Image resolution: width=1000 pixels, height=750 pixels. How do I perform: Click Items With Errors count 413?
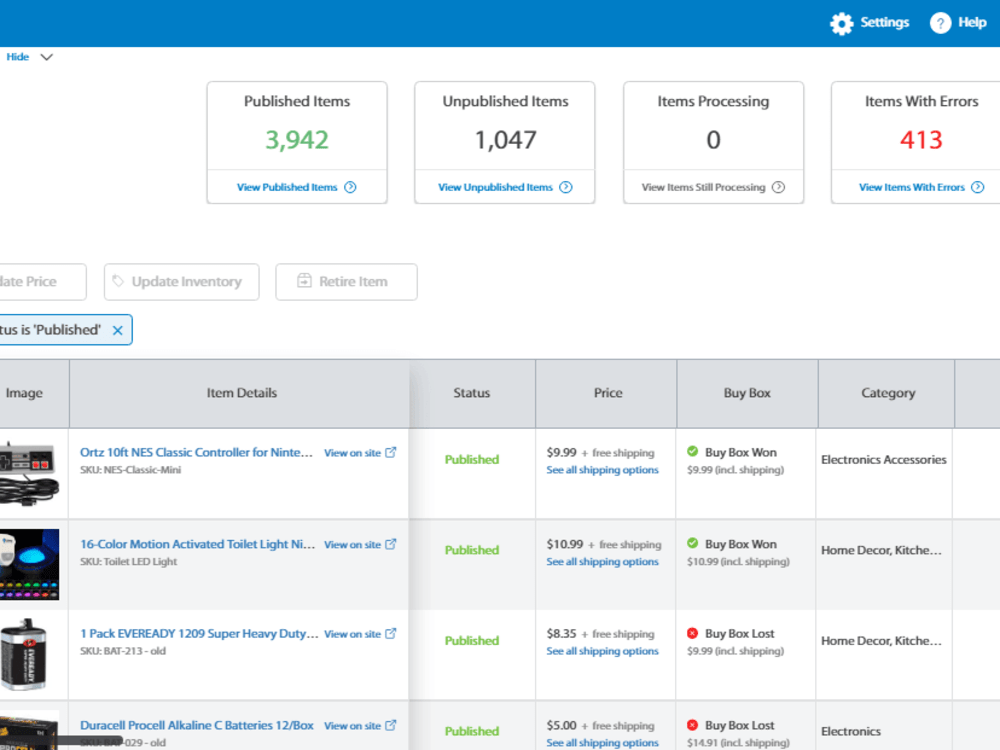(921, 140)
